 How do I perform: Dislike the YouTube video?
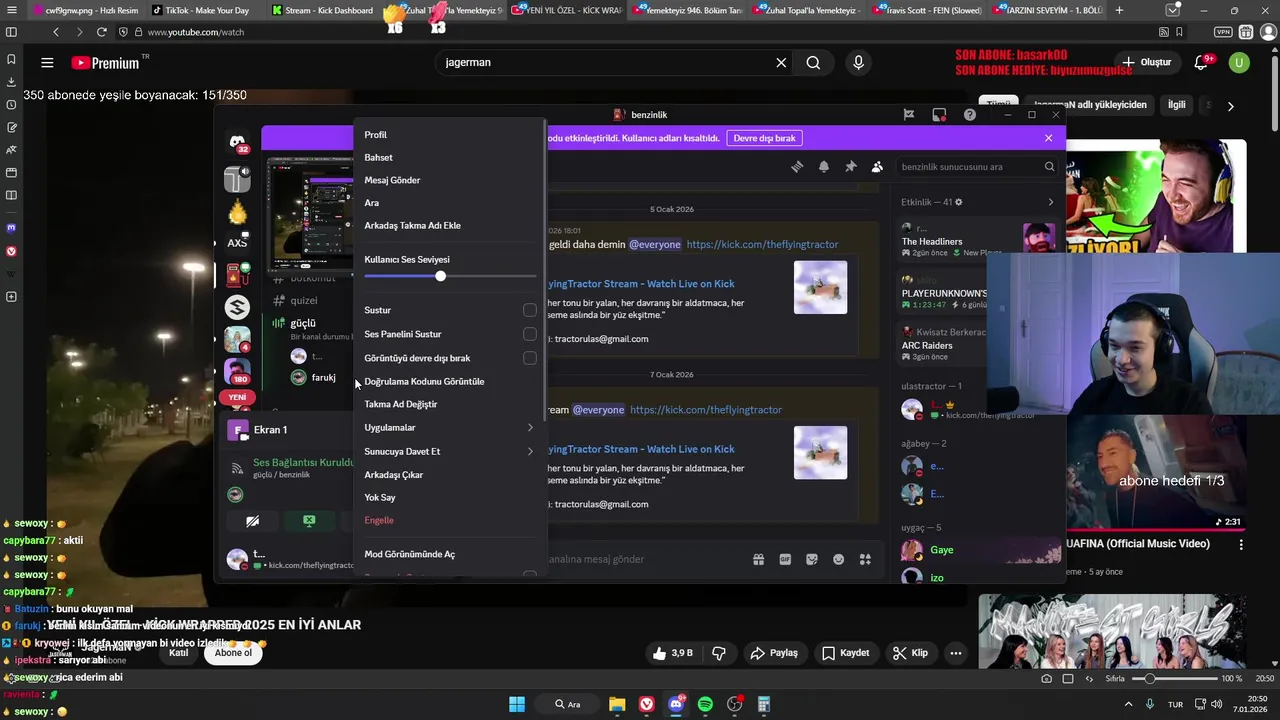tap(718, 653)
